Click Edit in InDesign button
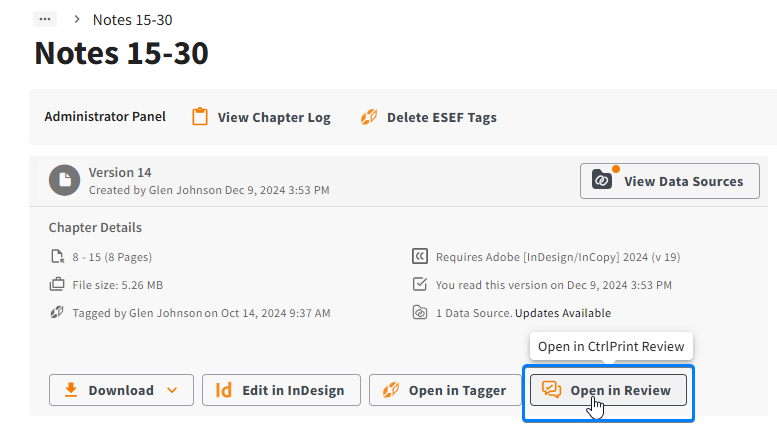 [x=281, y=390]
